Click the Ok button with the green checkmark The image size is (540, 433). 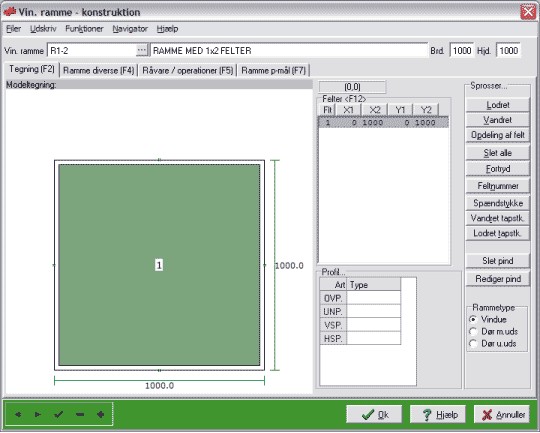(374, 414)
